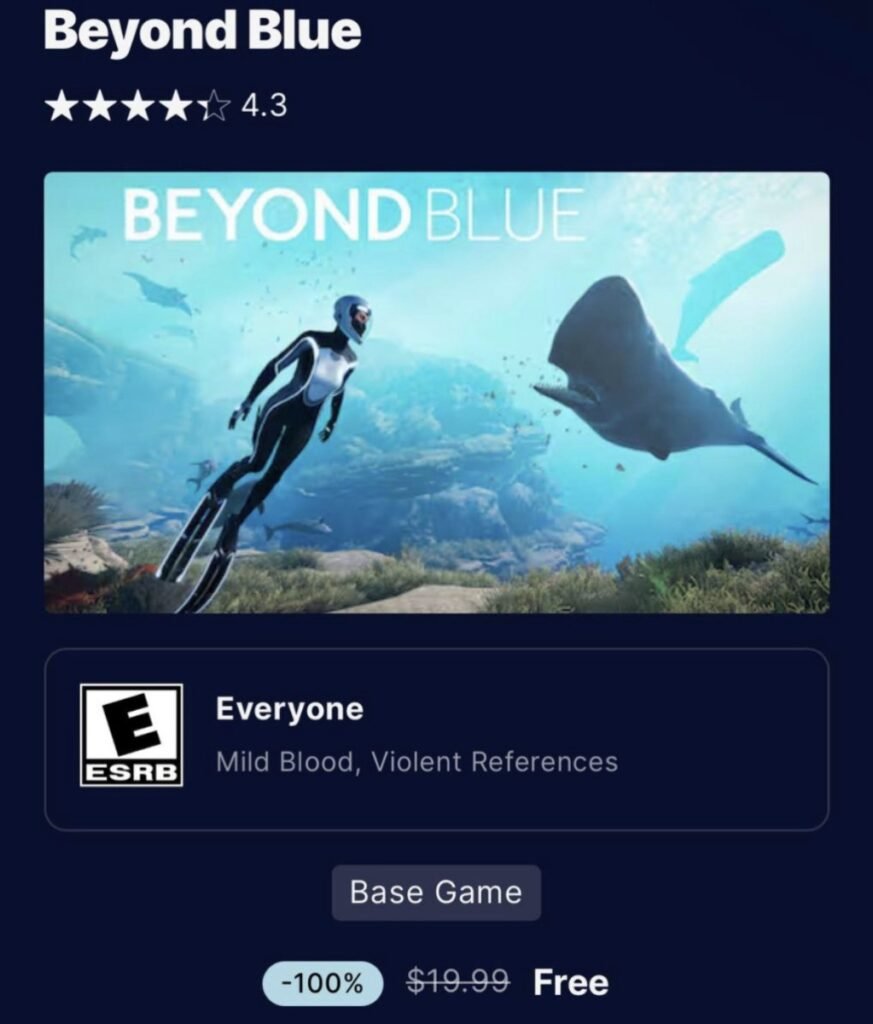Click the light whale silhouette in artwork
This screenshot has width=873, height=1024.
click(728, 294)
